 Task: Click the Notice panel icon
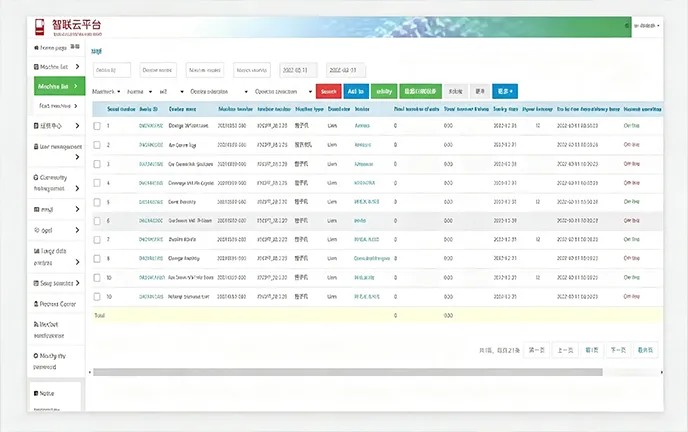click(x=36, y=393)
